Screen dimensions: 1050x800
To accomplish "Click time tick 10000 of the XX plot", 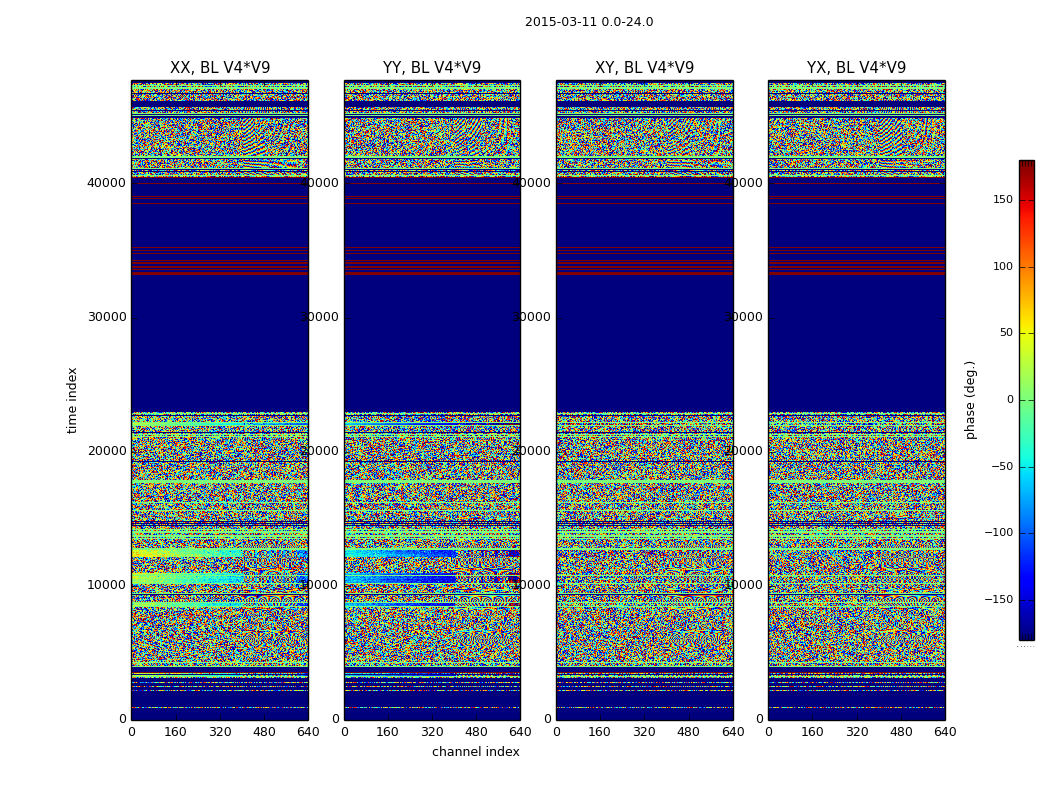I will (106, 584).
